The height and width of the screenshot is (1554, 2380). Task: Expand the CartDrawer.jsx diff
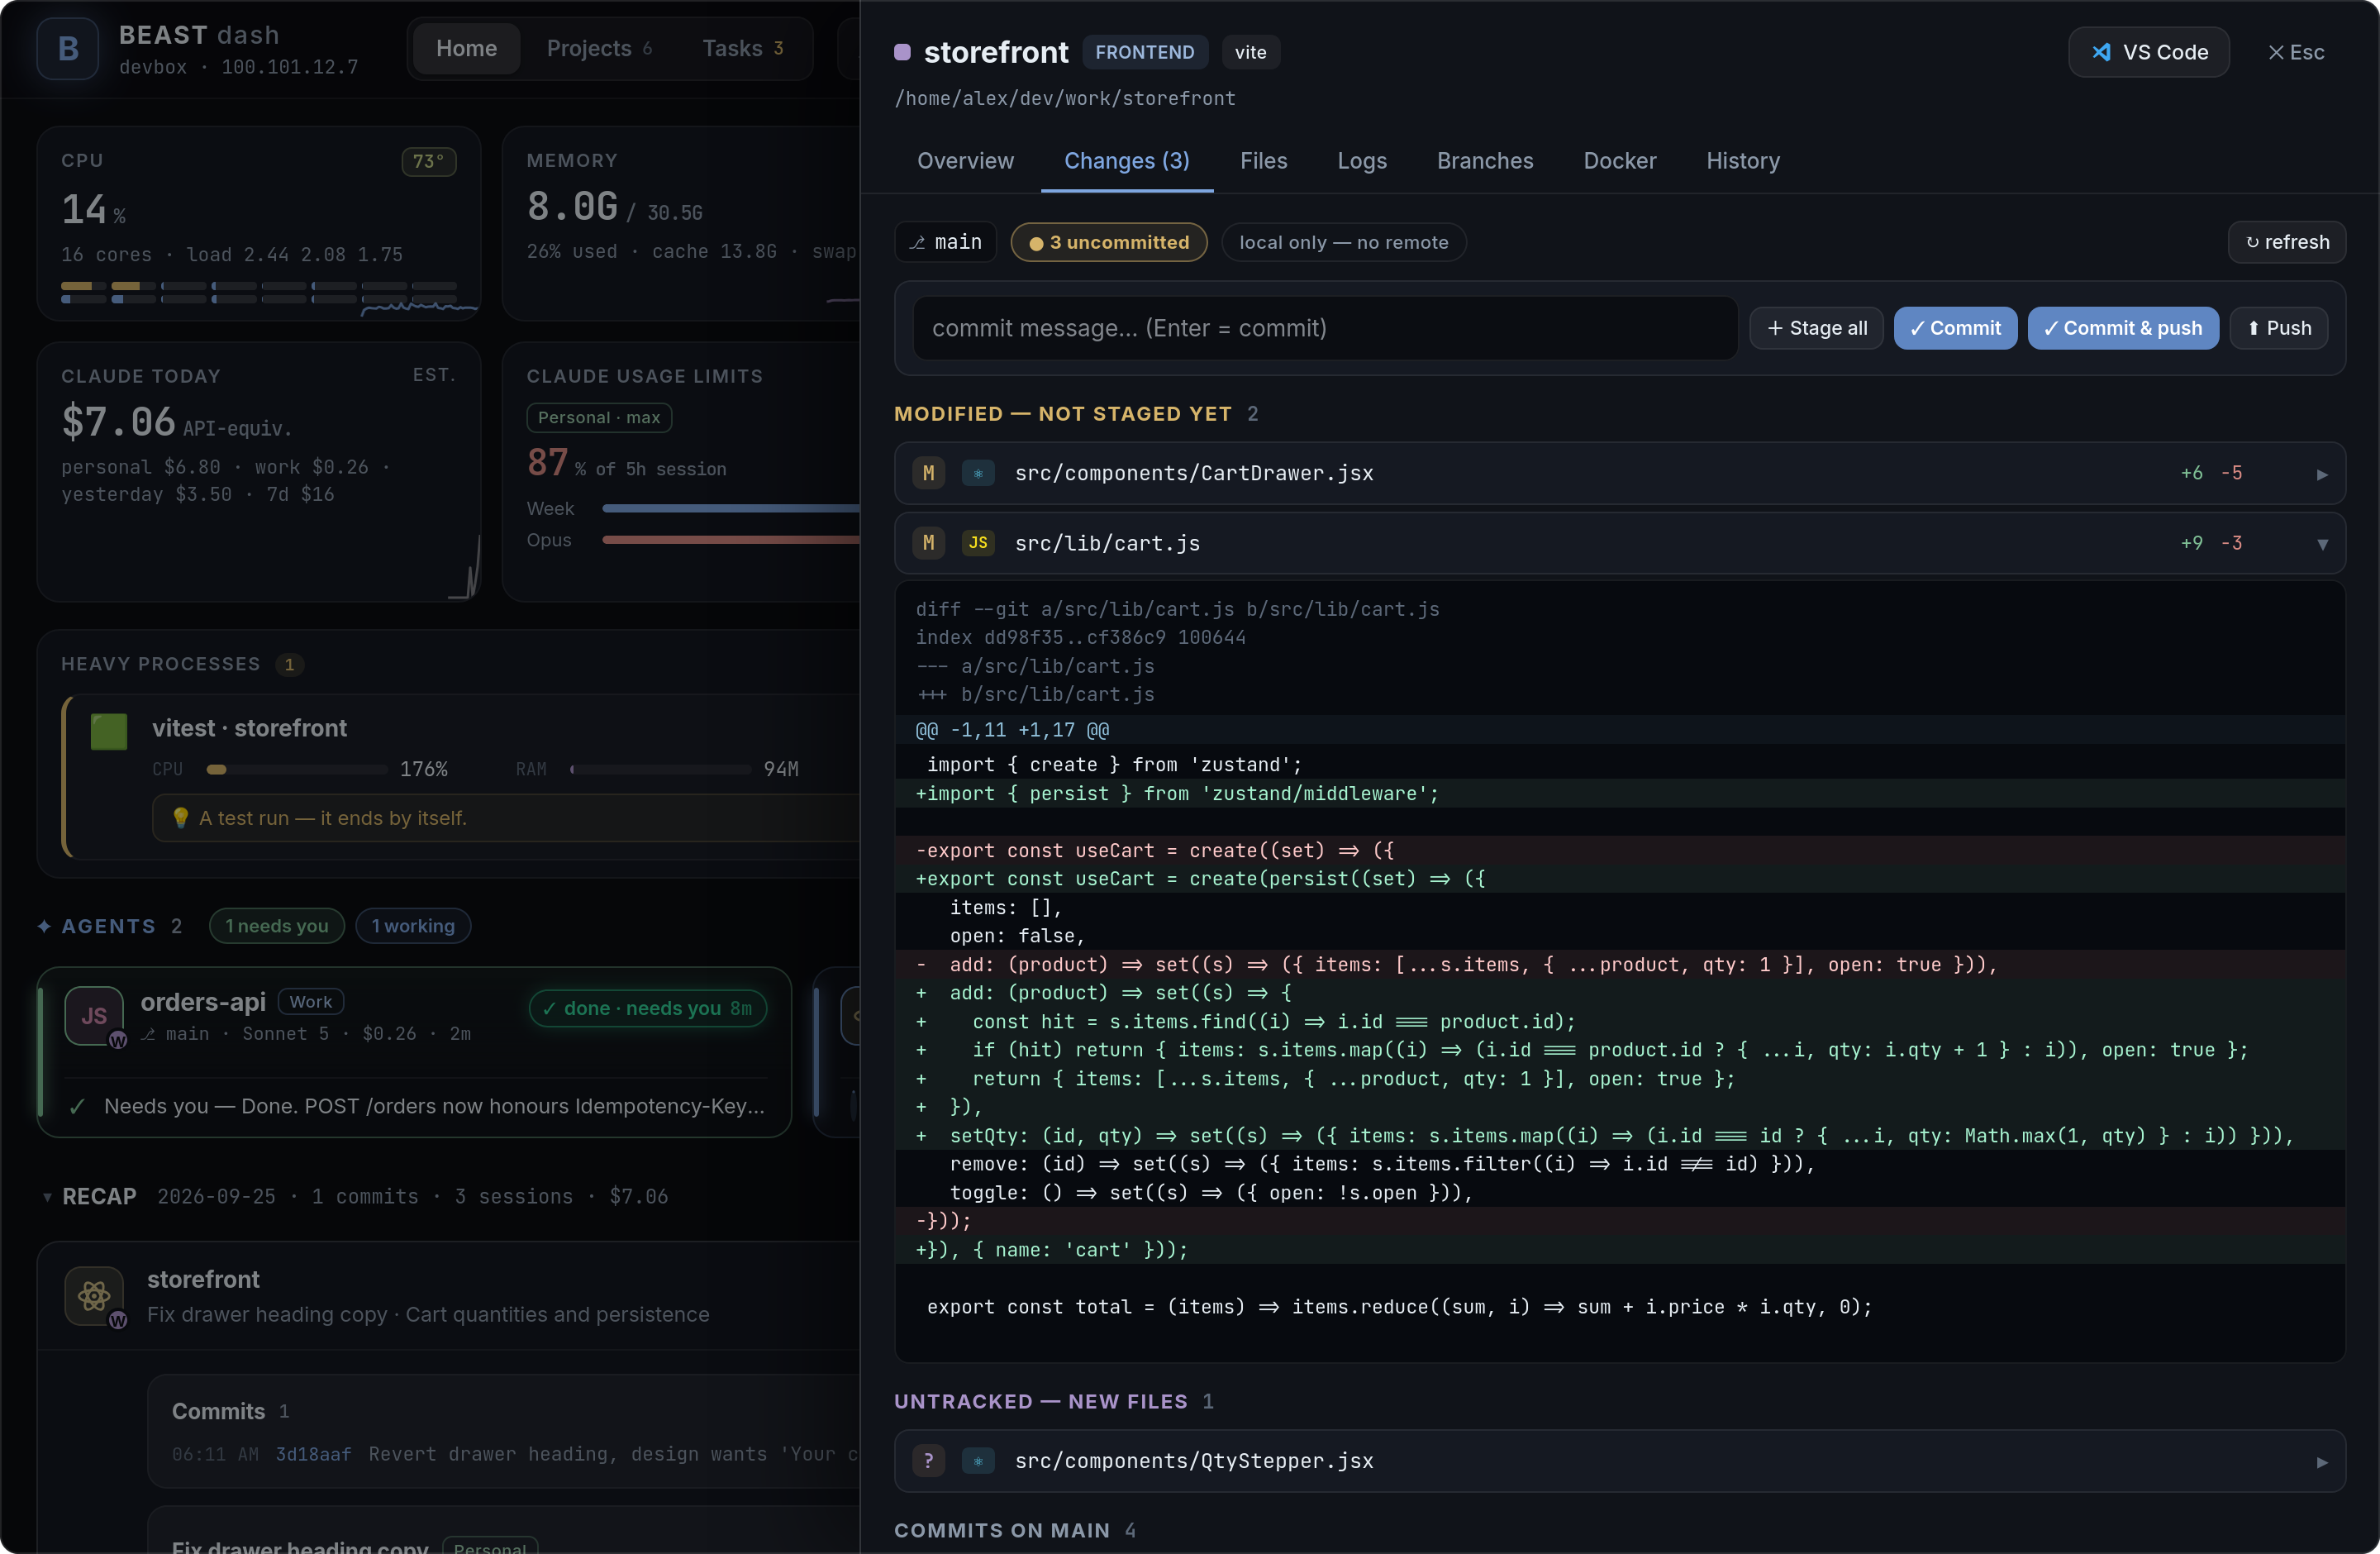2322,474
